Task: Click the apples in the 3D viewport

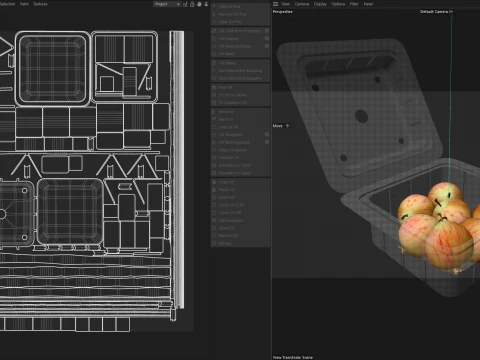Action: 438,227
